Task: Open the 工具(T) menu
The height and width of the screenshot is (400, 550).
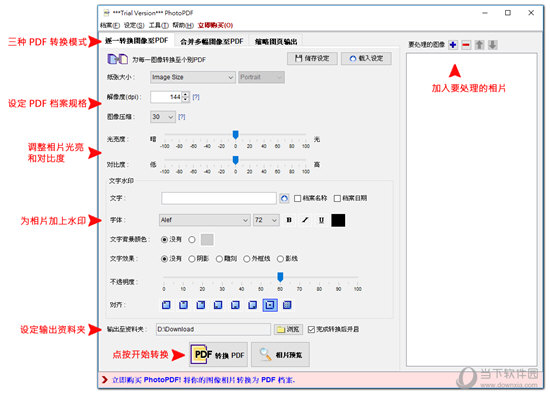Action: tap(159, 25)
